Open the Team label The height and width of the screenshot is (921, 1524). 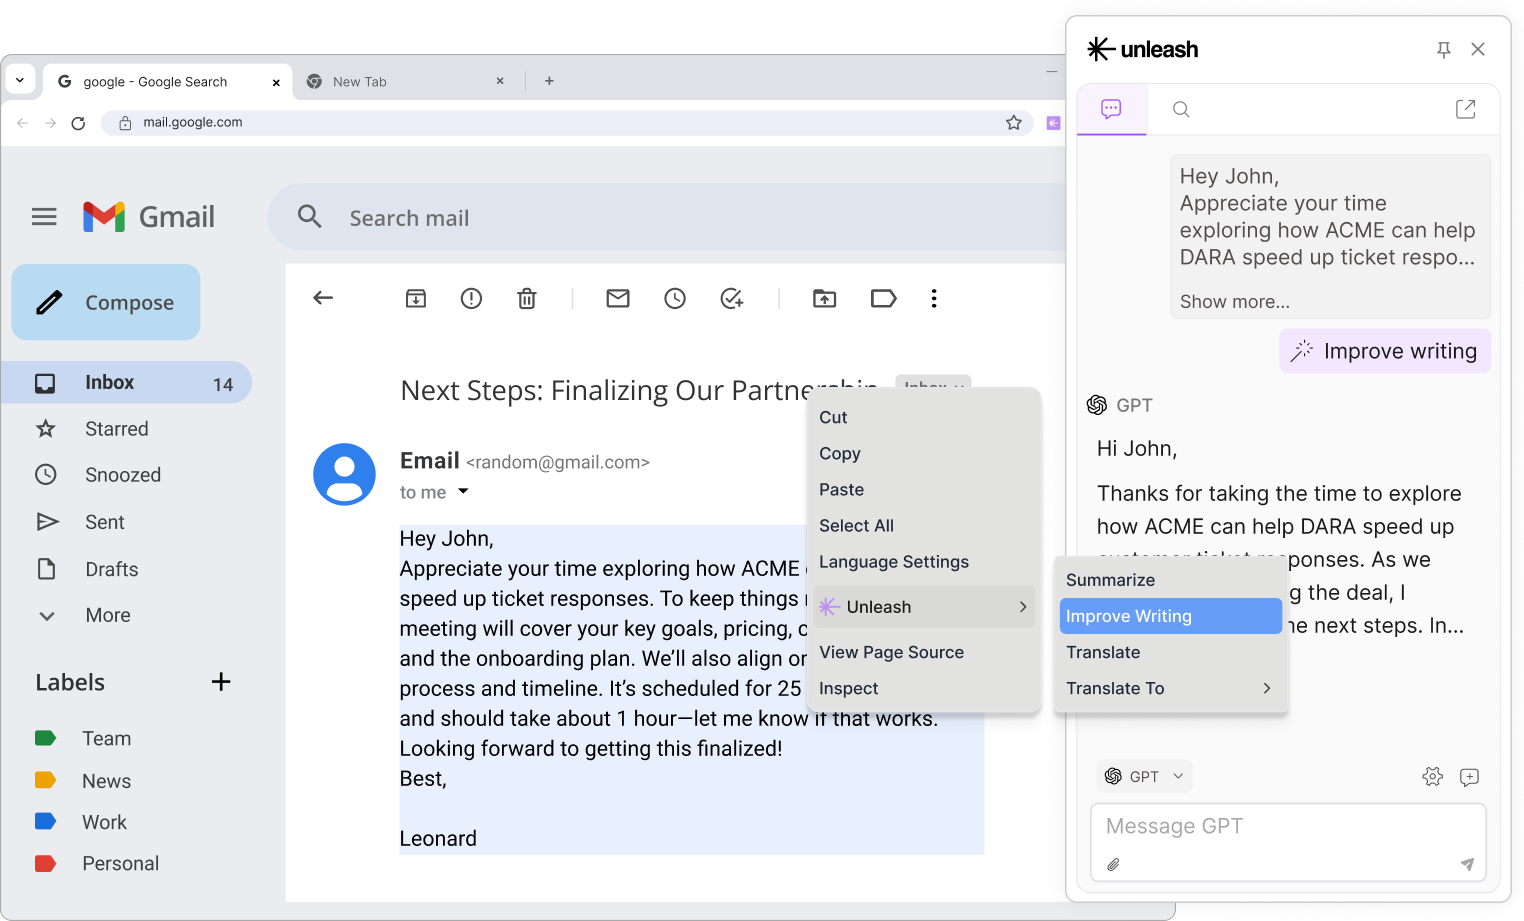106,738
